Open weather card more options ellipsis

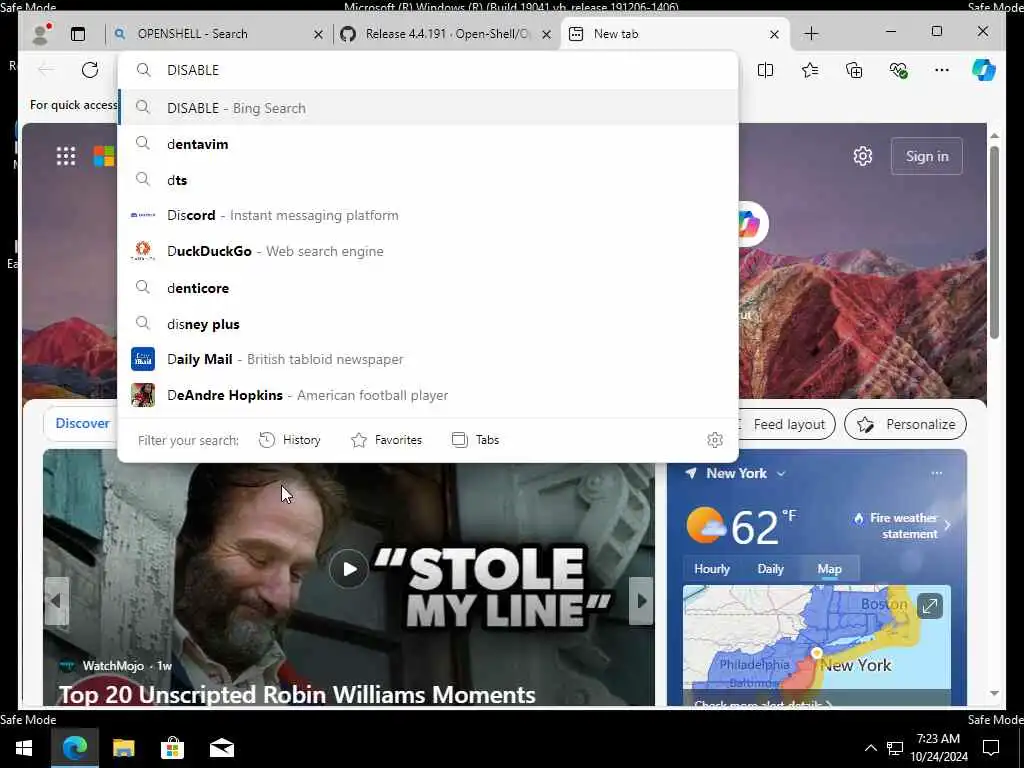[936, 473]
